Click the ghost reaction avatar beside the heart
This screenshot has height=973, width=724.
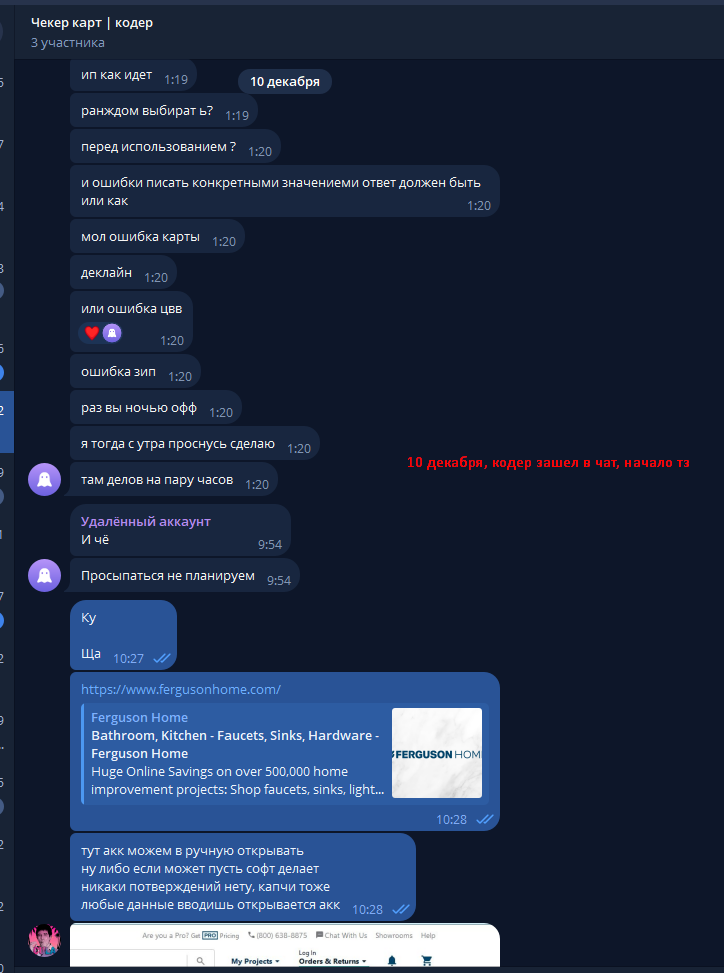click(112, 333)
